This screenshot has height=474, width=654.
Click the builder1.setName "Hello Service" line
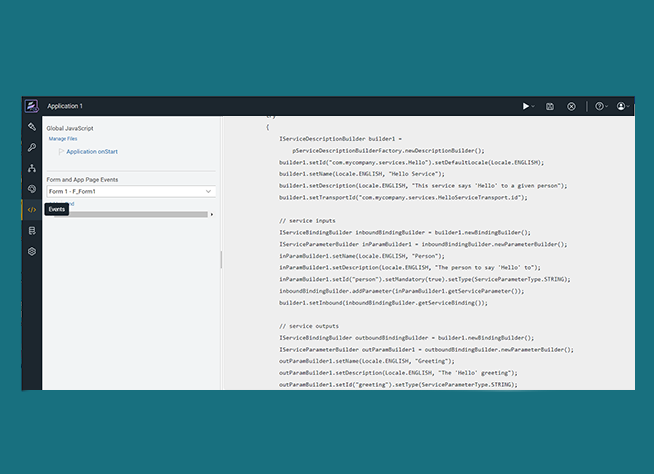pyautogui.click(x=362, y=174)
